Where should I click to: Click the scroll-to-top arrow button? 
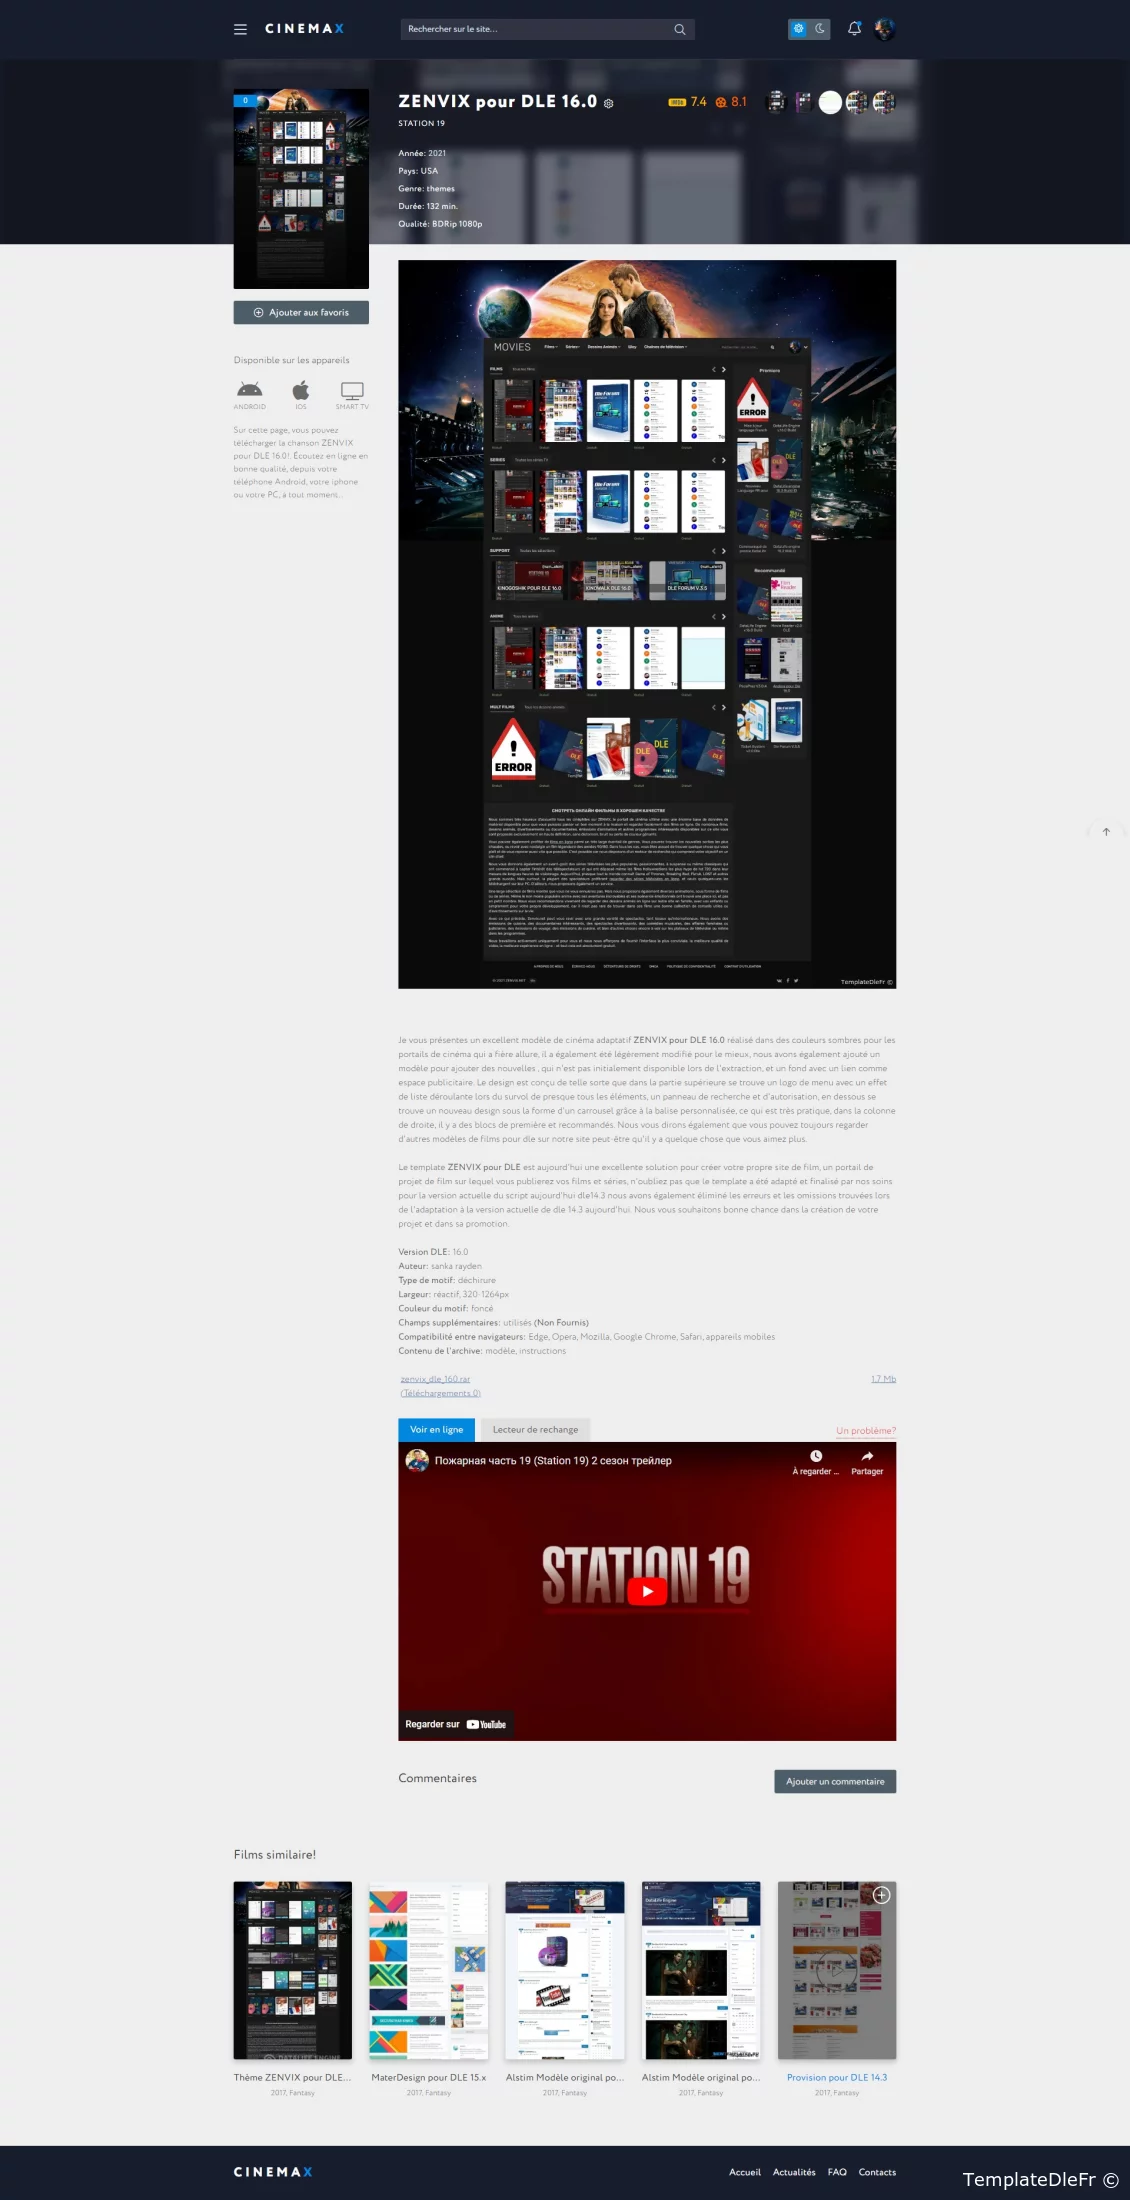(x=1106, y=832)
